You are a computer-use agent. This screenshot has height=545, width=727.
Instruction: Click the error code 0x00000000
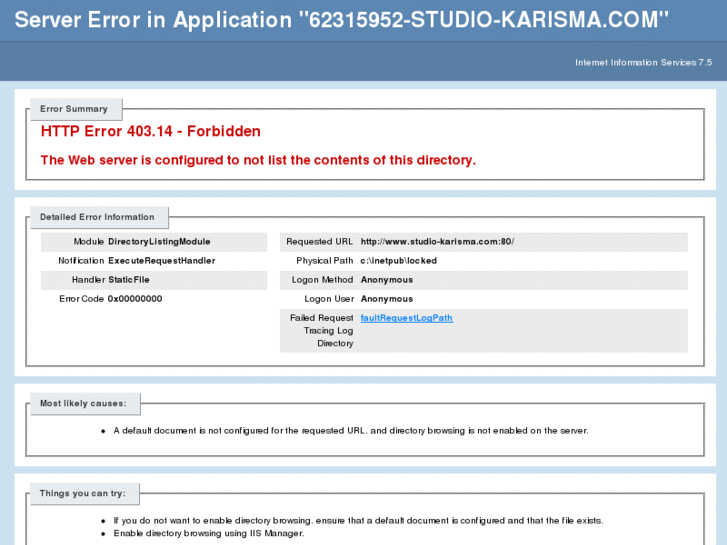135,299
